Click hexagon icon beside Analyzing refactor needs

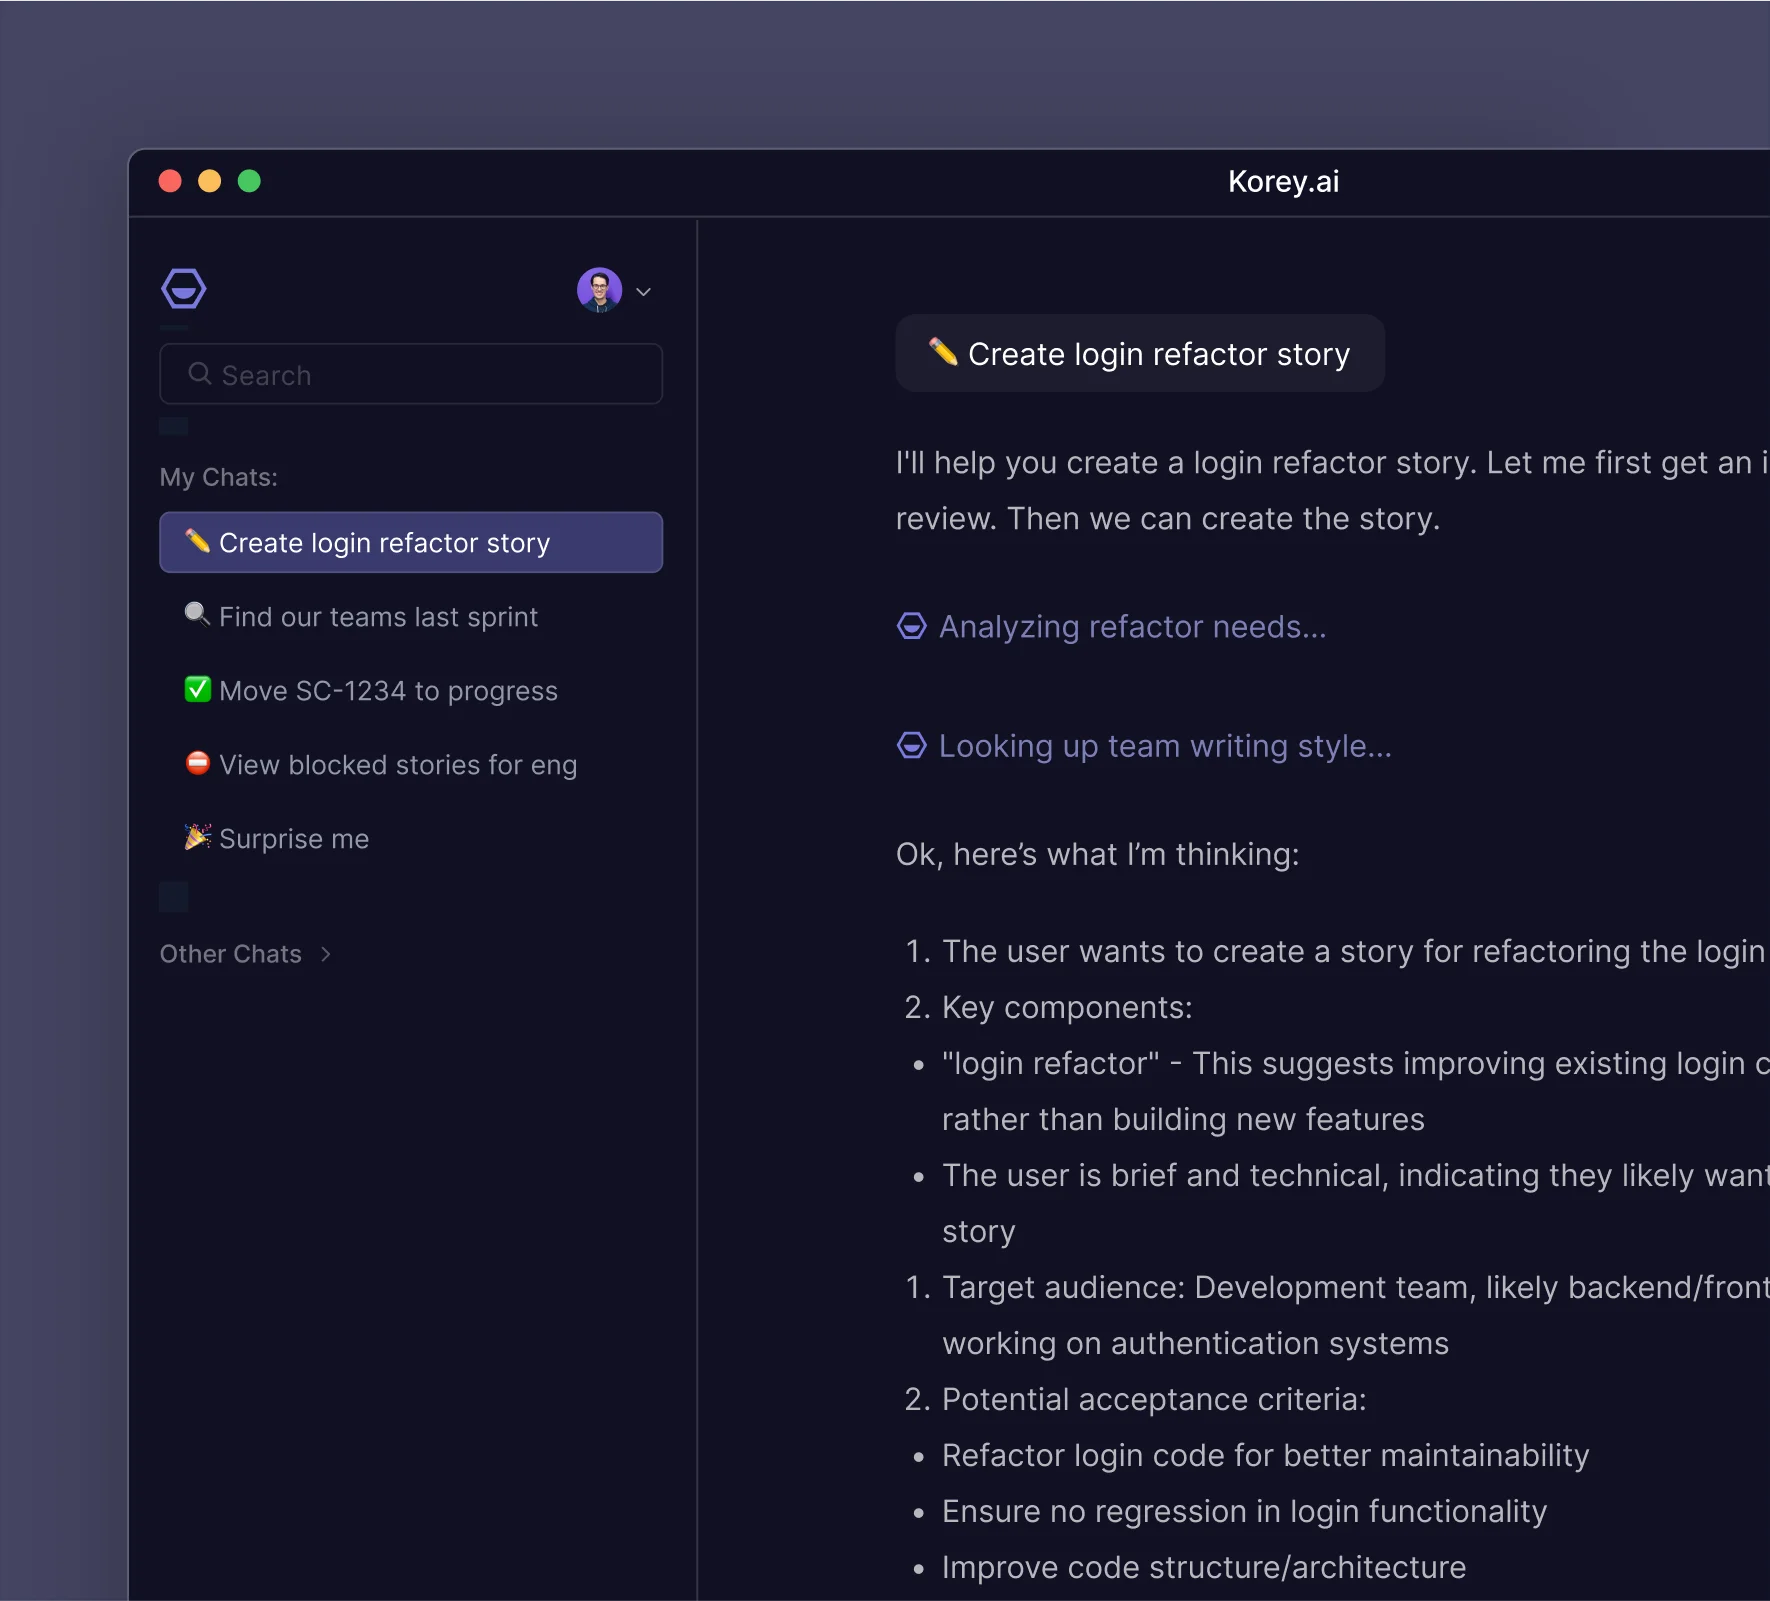click(912, 626)
